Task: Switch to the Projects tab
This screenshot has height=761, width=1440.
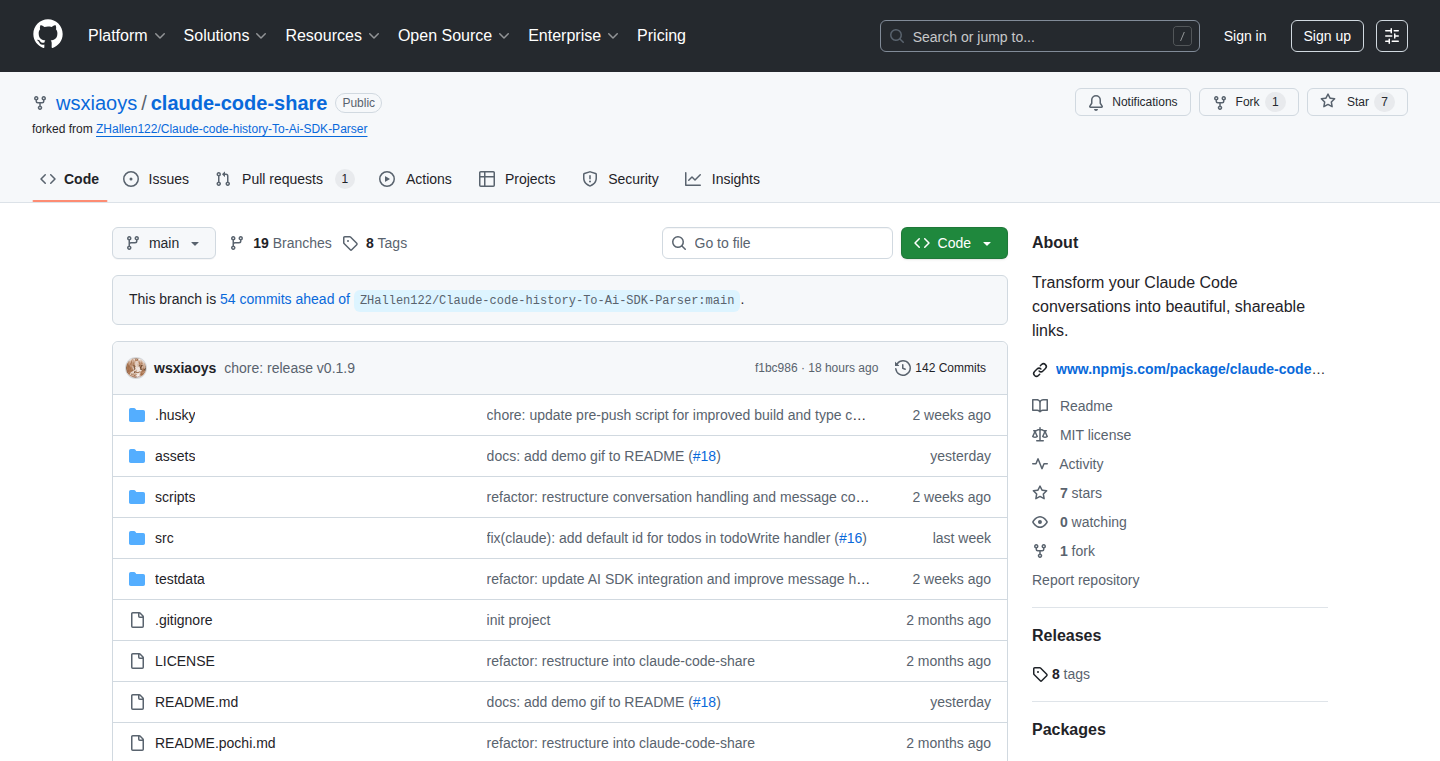Action: (517, 179)
